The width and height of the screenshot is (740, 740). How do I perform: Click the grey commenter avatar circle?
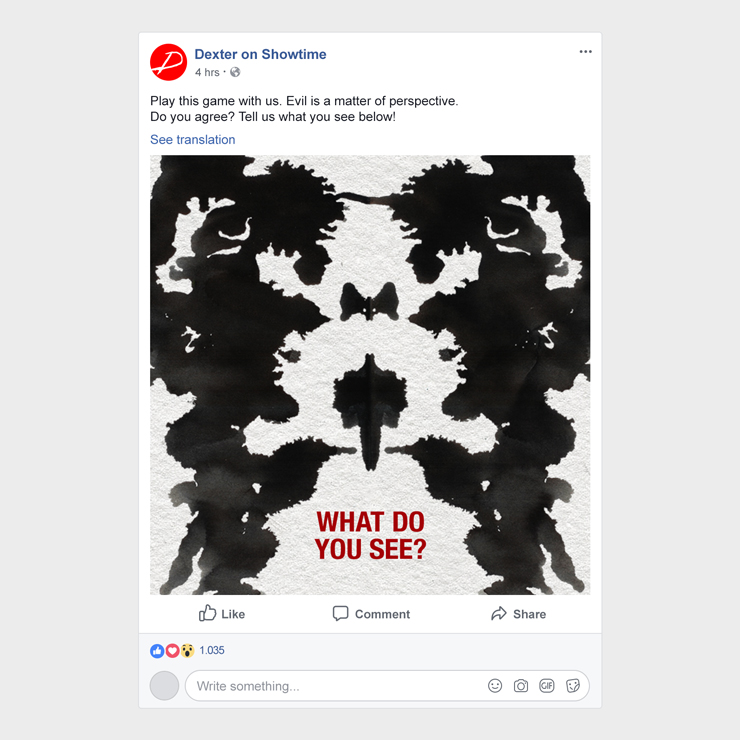(164, 685)
